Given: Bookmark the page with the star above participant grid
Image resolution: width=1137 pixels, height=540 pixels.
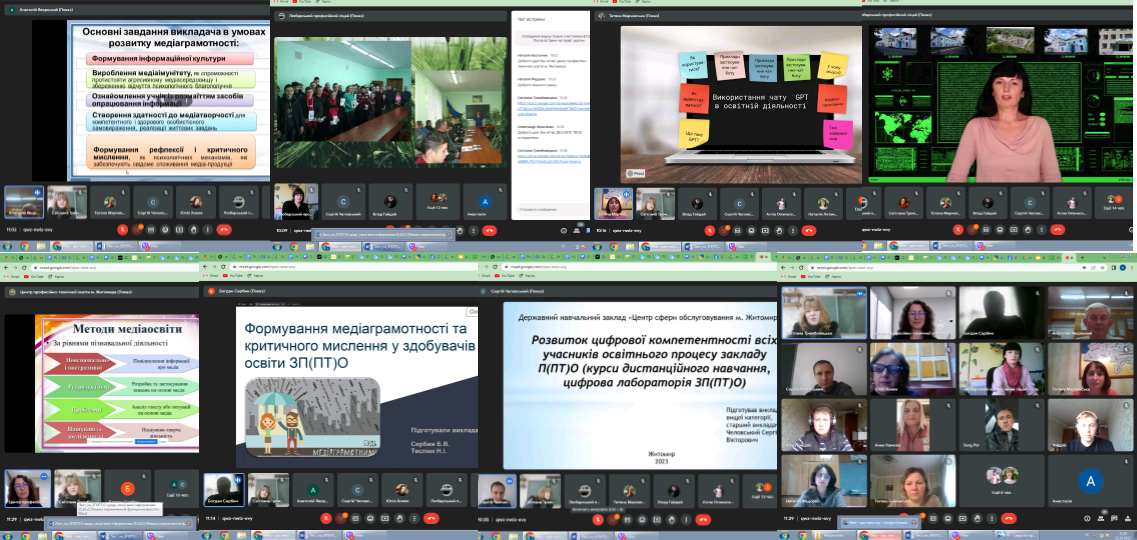Looking at the screenshot, I should 1103,266.
